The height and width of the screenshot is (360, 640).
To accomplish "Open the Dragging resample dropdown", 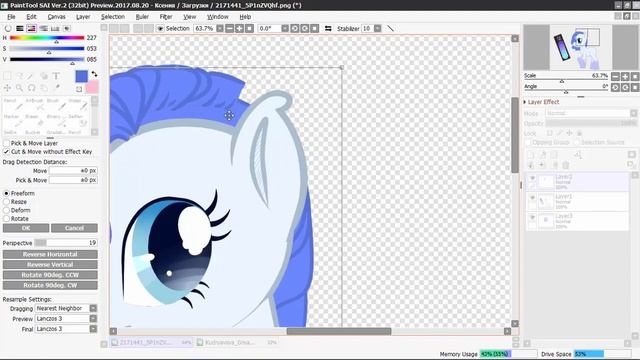I will point(93,308).
